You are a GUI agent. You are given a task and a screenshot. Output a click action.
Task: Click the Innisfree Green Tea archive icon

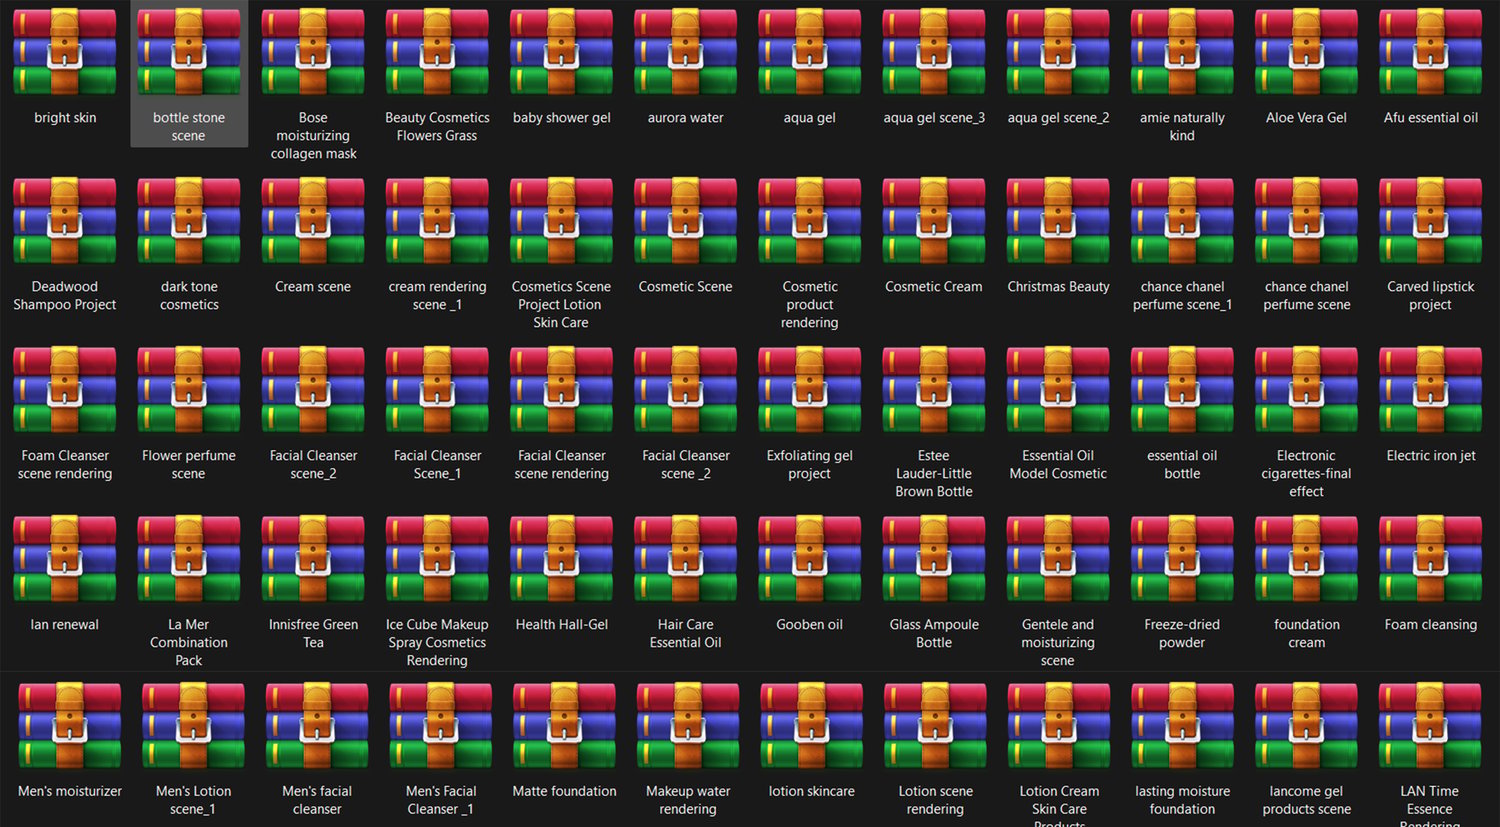click(313, 559)
